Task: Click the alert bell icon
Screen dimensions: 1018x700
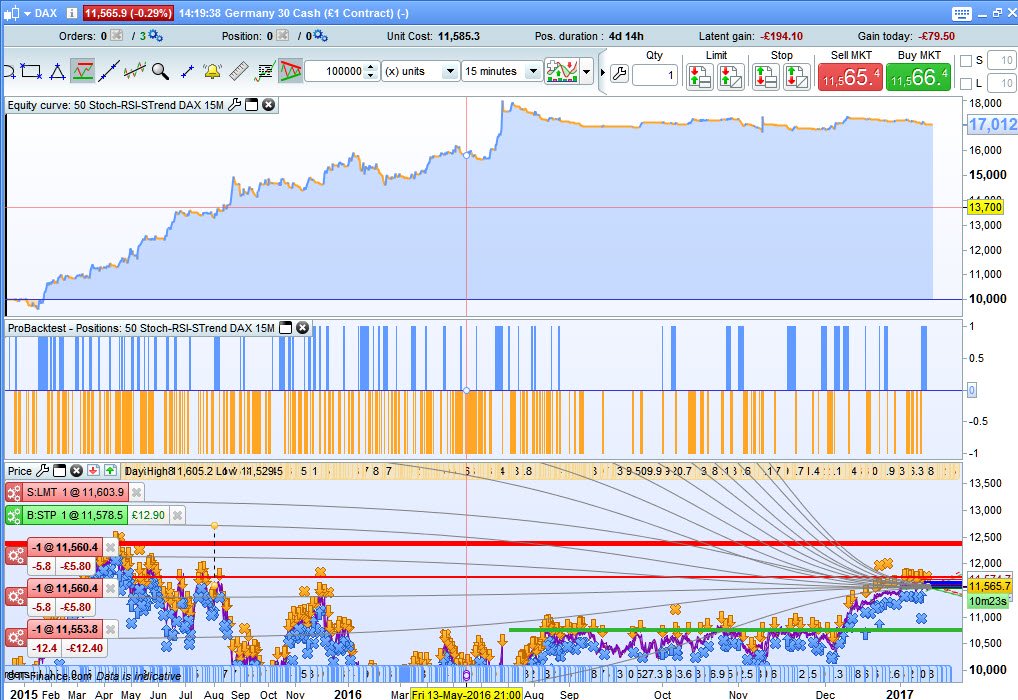Action: coord(212,72)
